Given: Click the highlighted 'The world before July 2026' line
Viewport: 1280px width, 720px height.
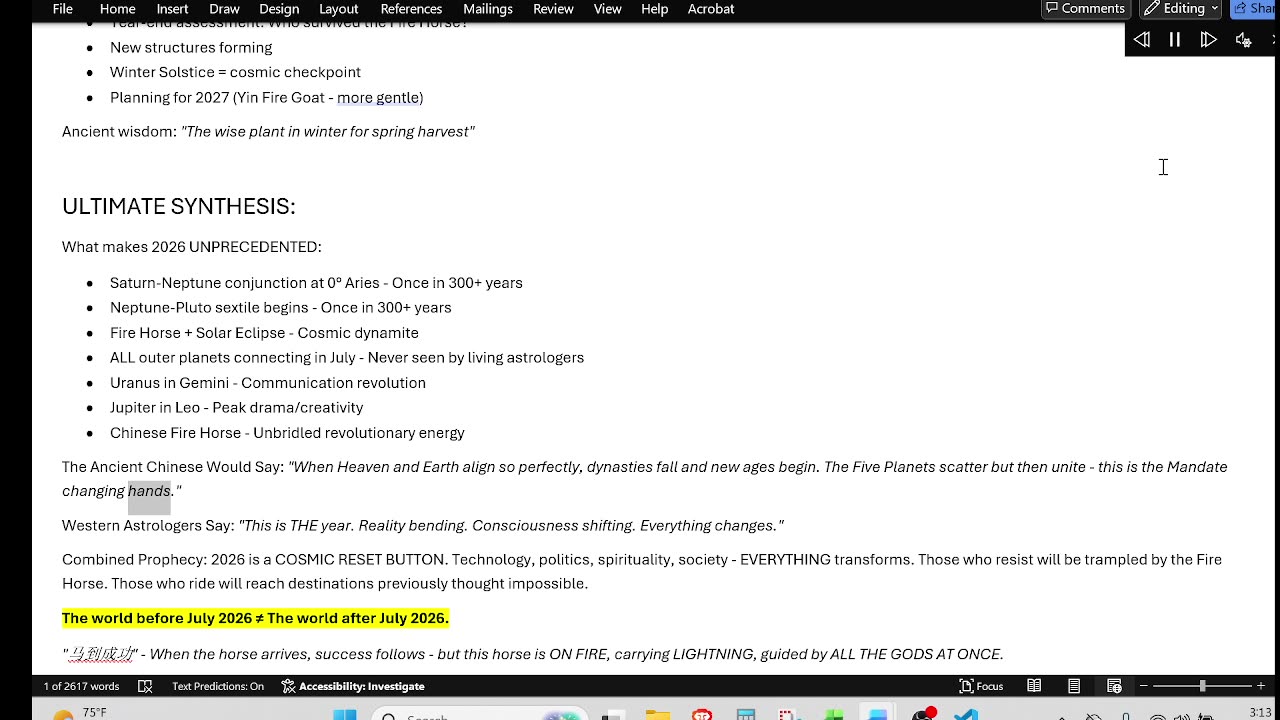Looking at the screenshot, I should click(255, 618).
